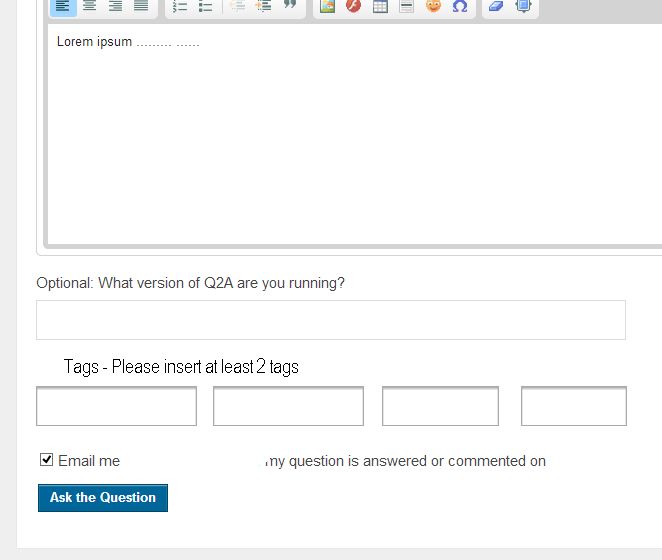
Task: Center align the text
Action: pos(89,6)
